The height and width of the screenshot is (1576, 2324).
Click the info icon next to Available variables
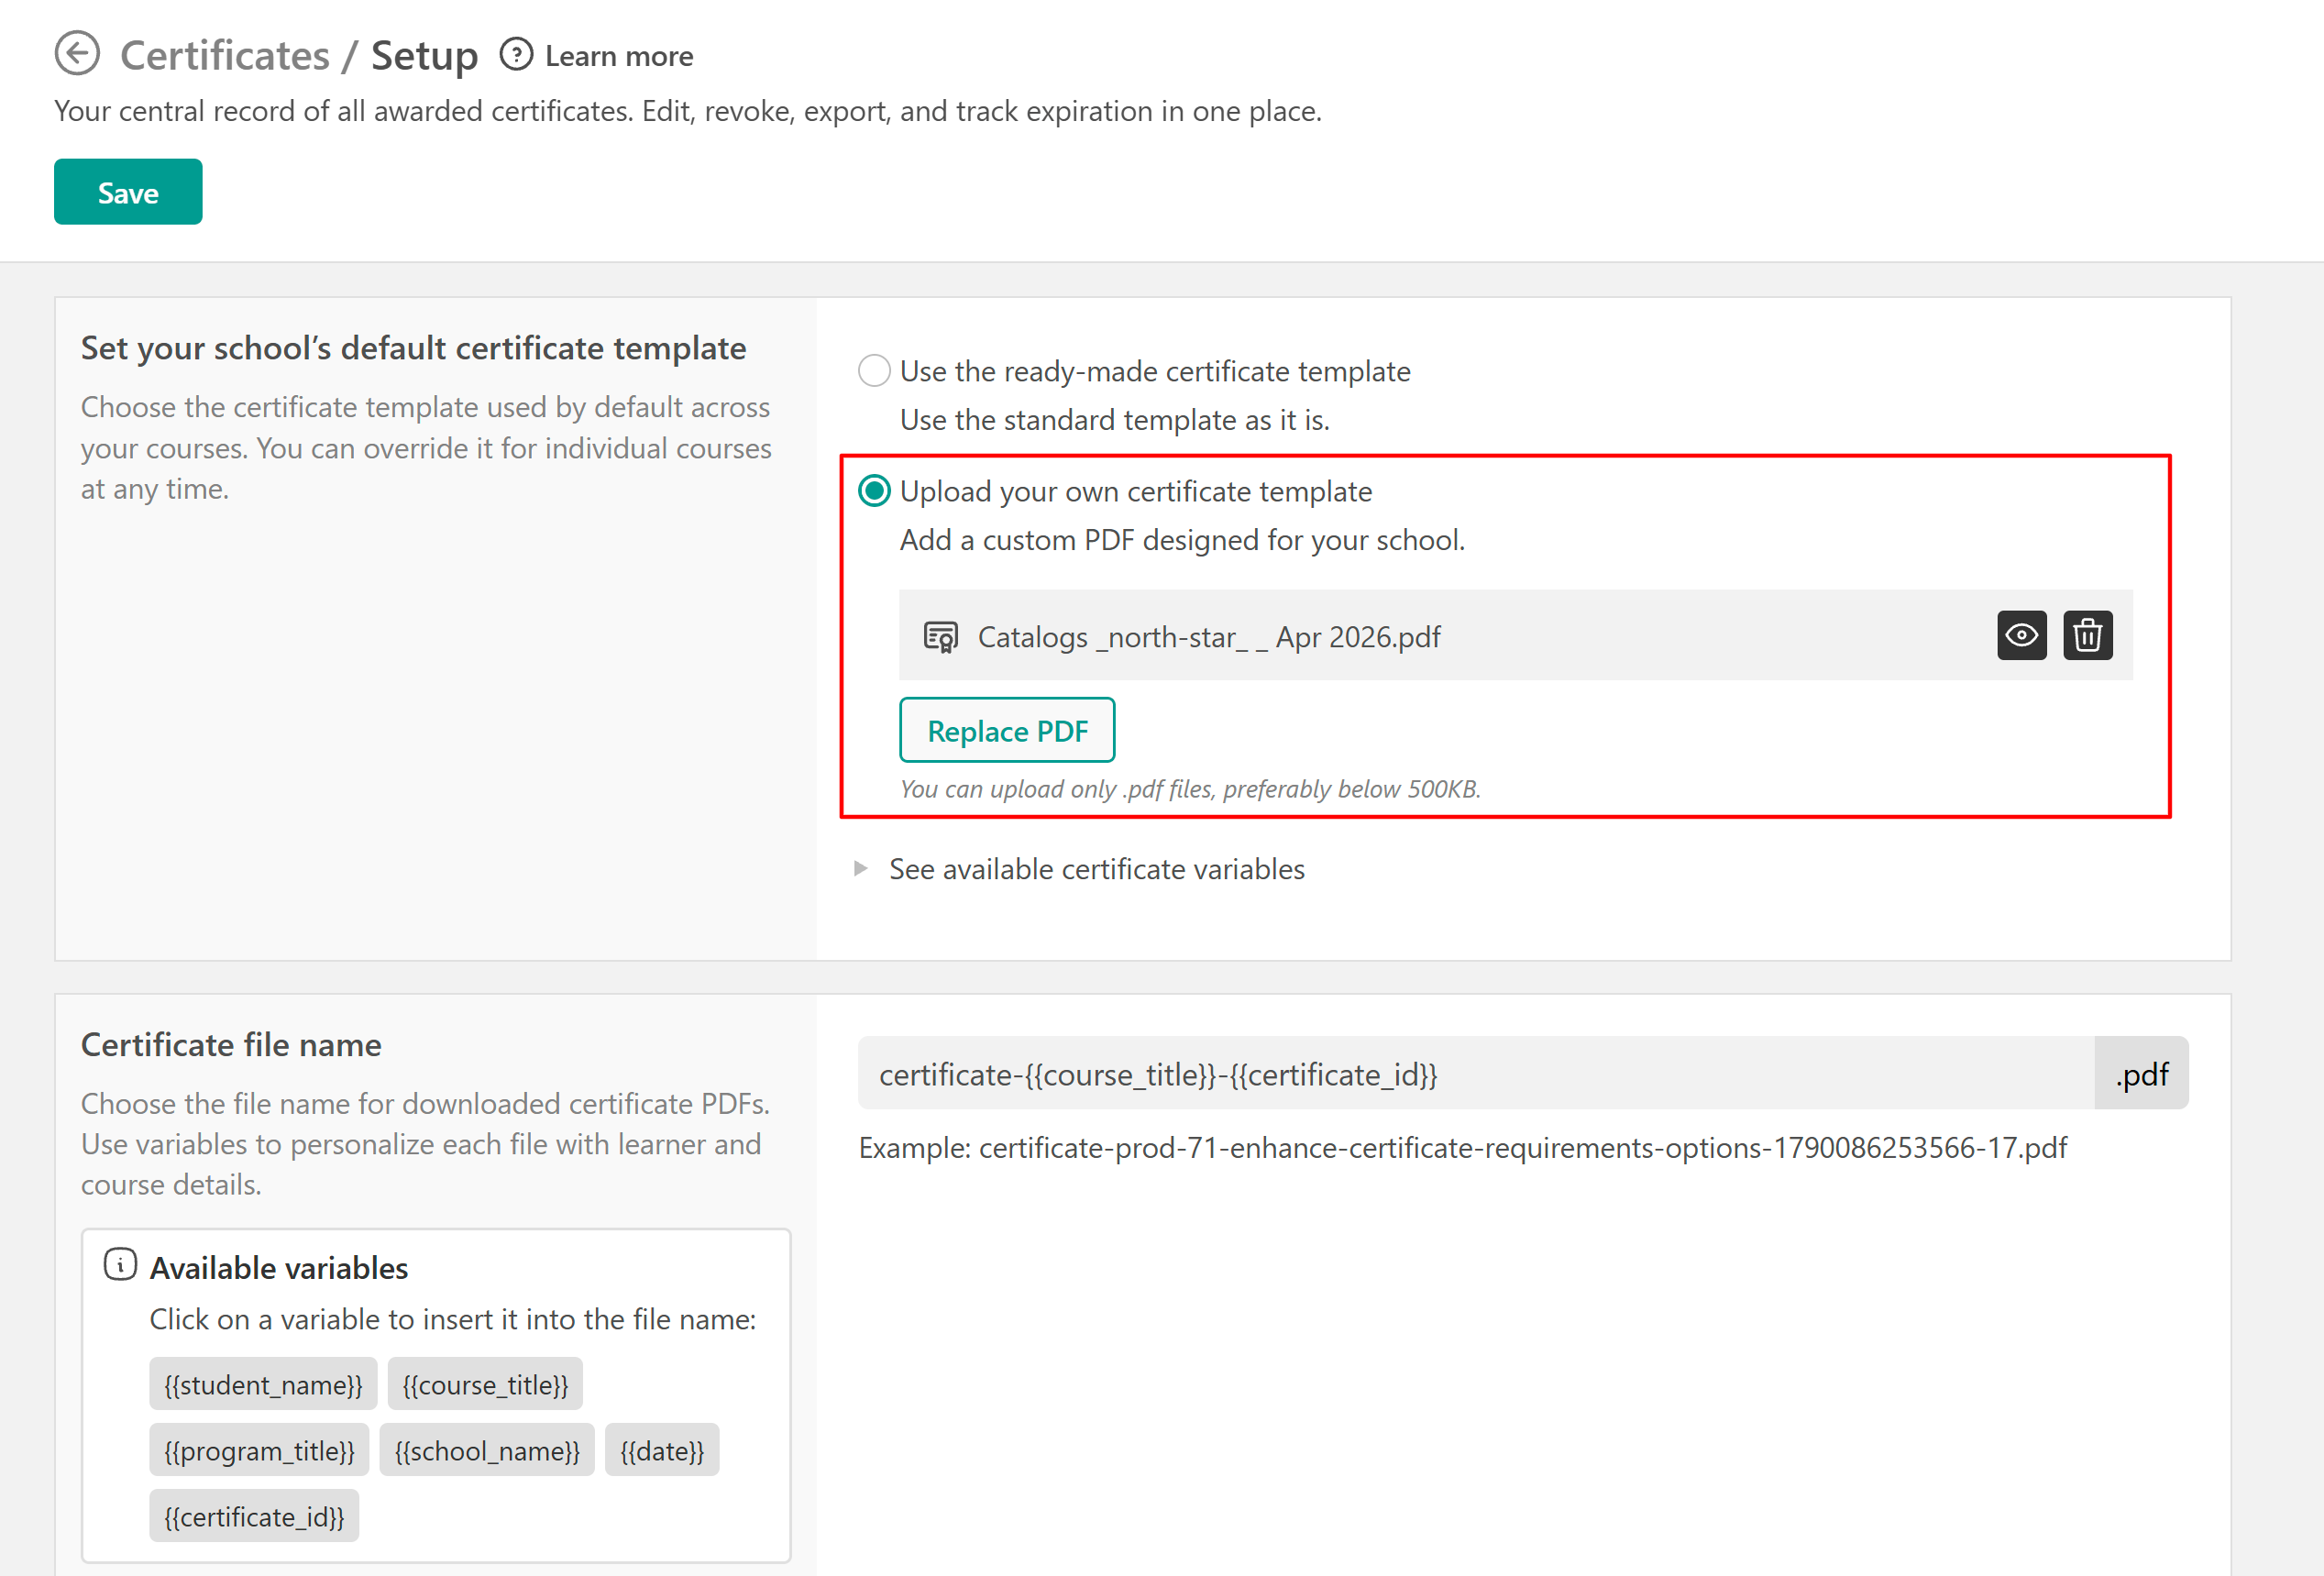120,1265
